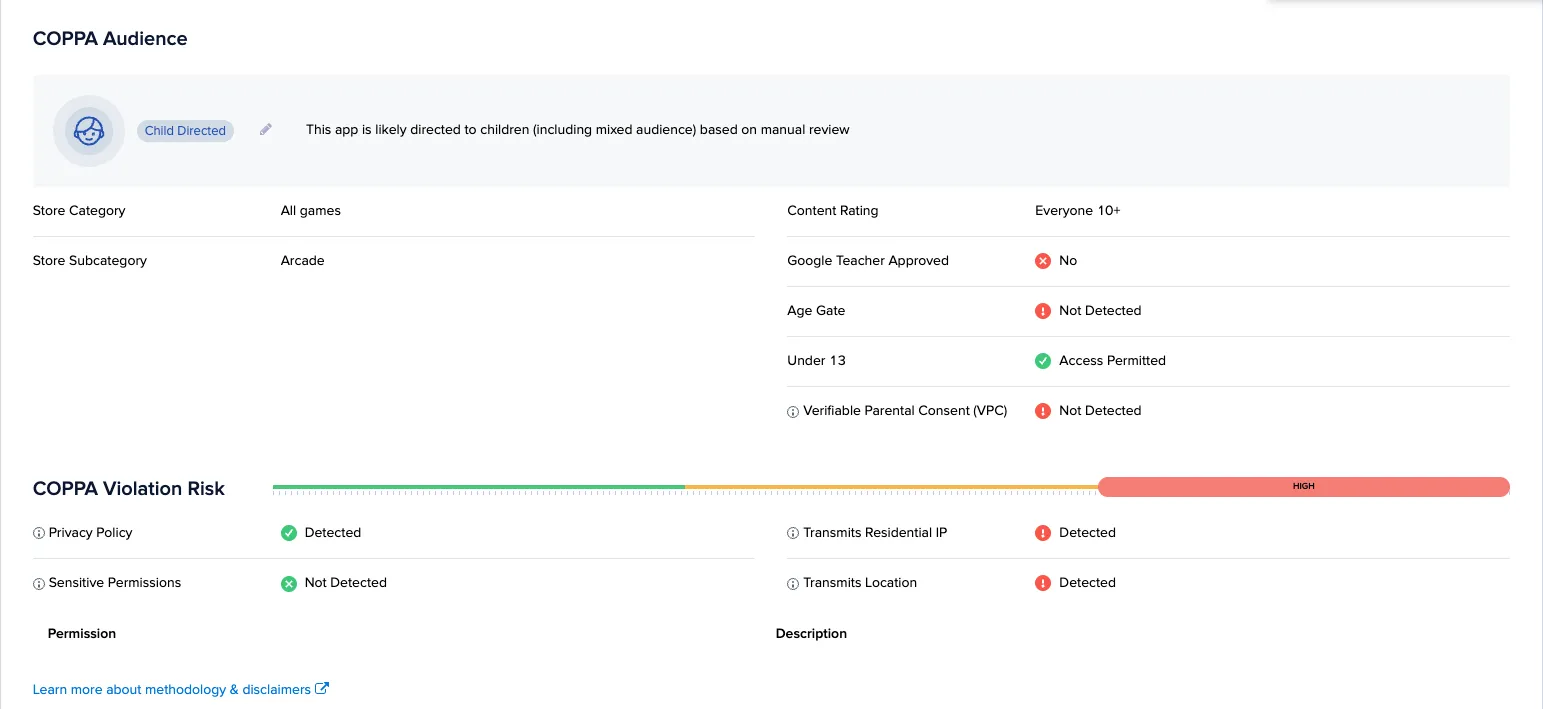This screenshot has height=709, width=1543.
Task: Edit the Child Directed classification pencil
Action: pos(266,130)
